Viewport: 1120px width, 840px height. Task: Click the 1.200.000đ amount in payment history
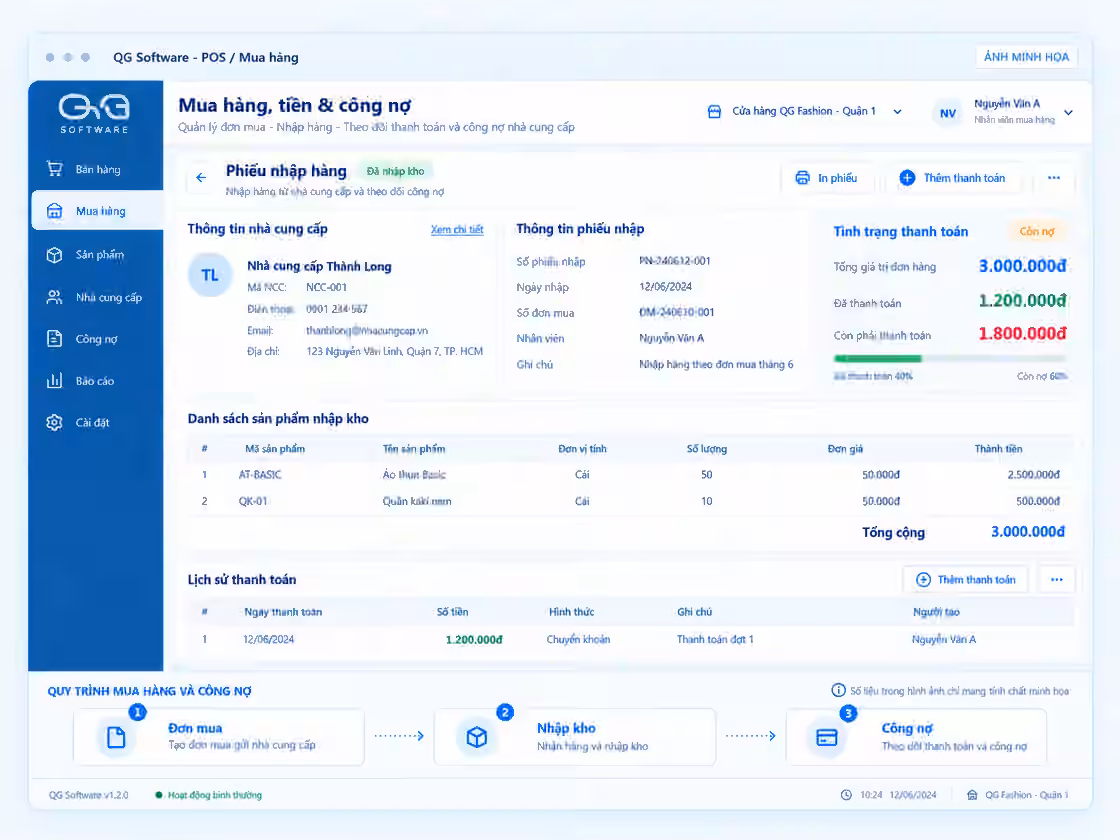(474, 639)
